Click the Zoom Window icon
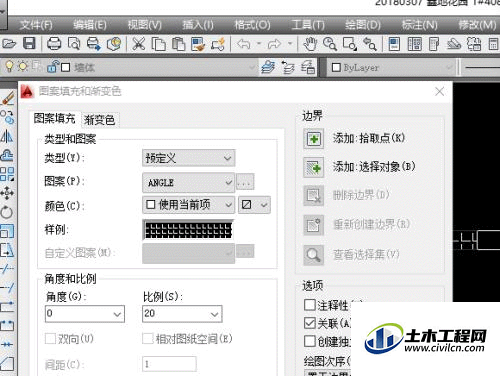 [350, 44]
